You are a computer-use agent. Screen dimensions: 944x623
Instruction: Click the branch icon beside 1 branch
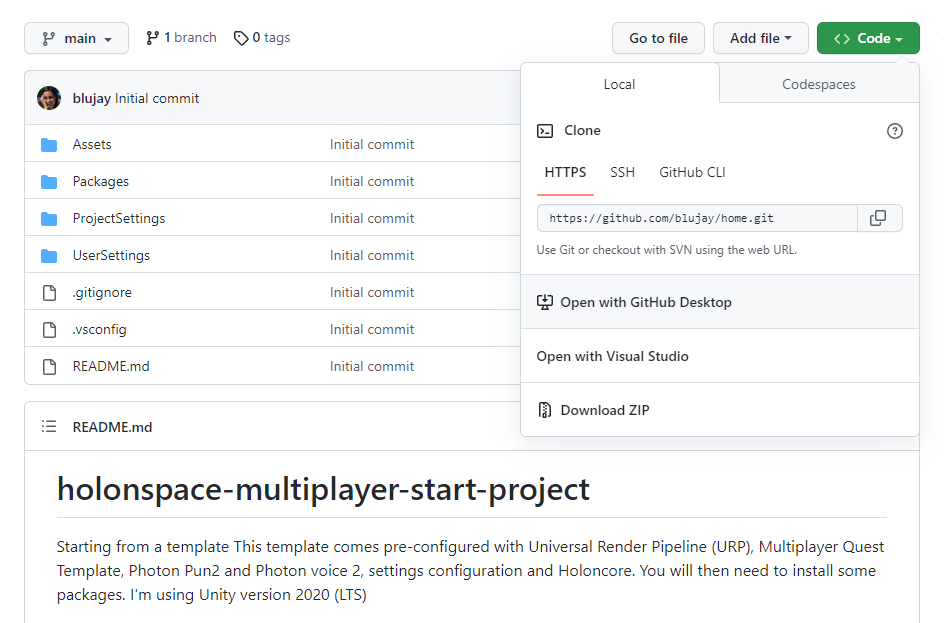click(152, 38)
